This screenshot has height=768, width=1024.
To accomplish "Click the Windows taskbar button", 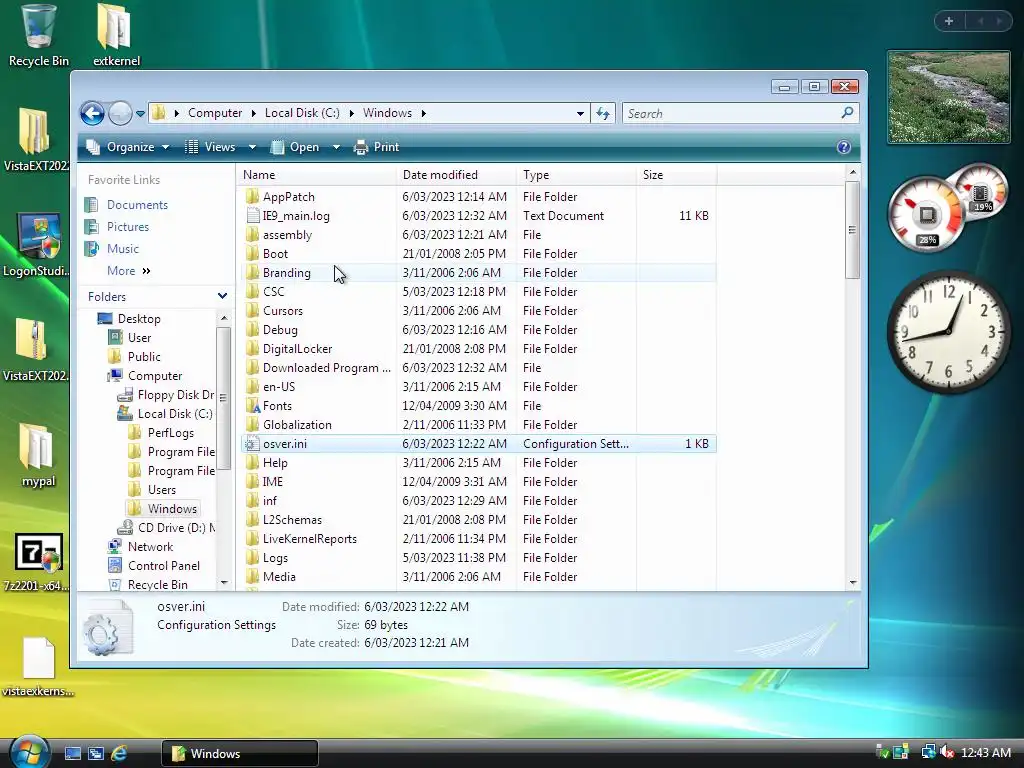I will (x=240, y=754).
